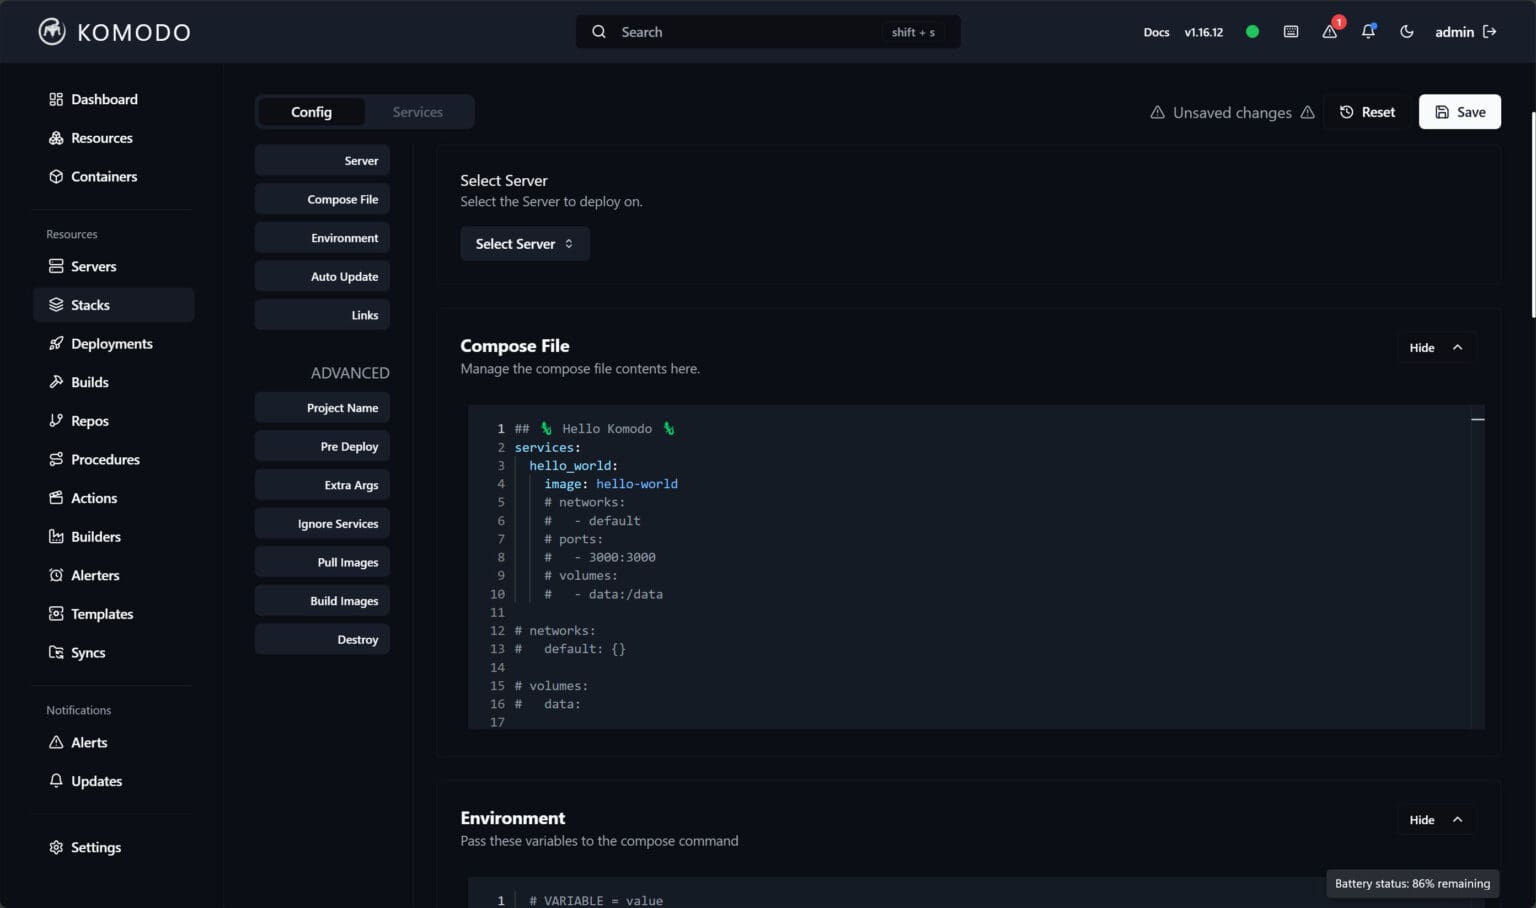Toggle dark mode with the moon icon

click(x=1406, y=31)
